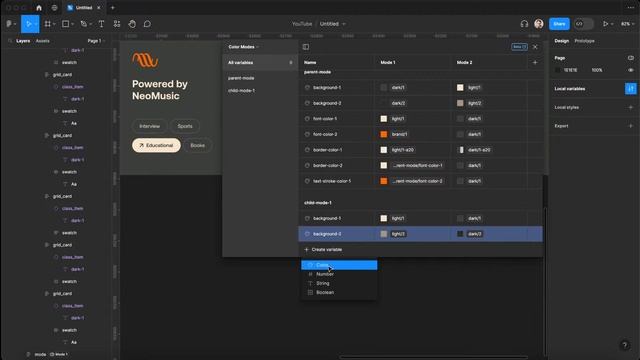Open the Untitled file name dropdown
The width and height of the screenshot is (640, 360).
(332, 24)
